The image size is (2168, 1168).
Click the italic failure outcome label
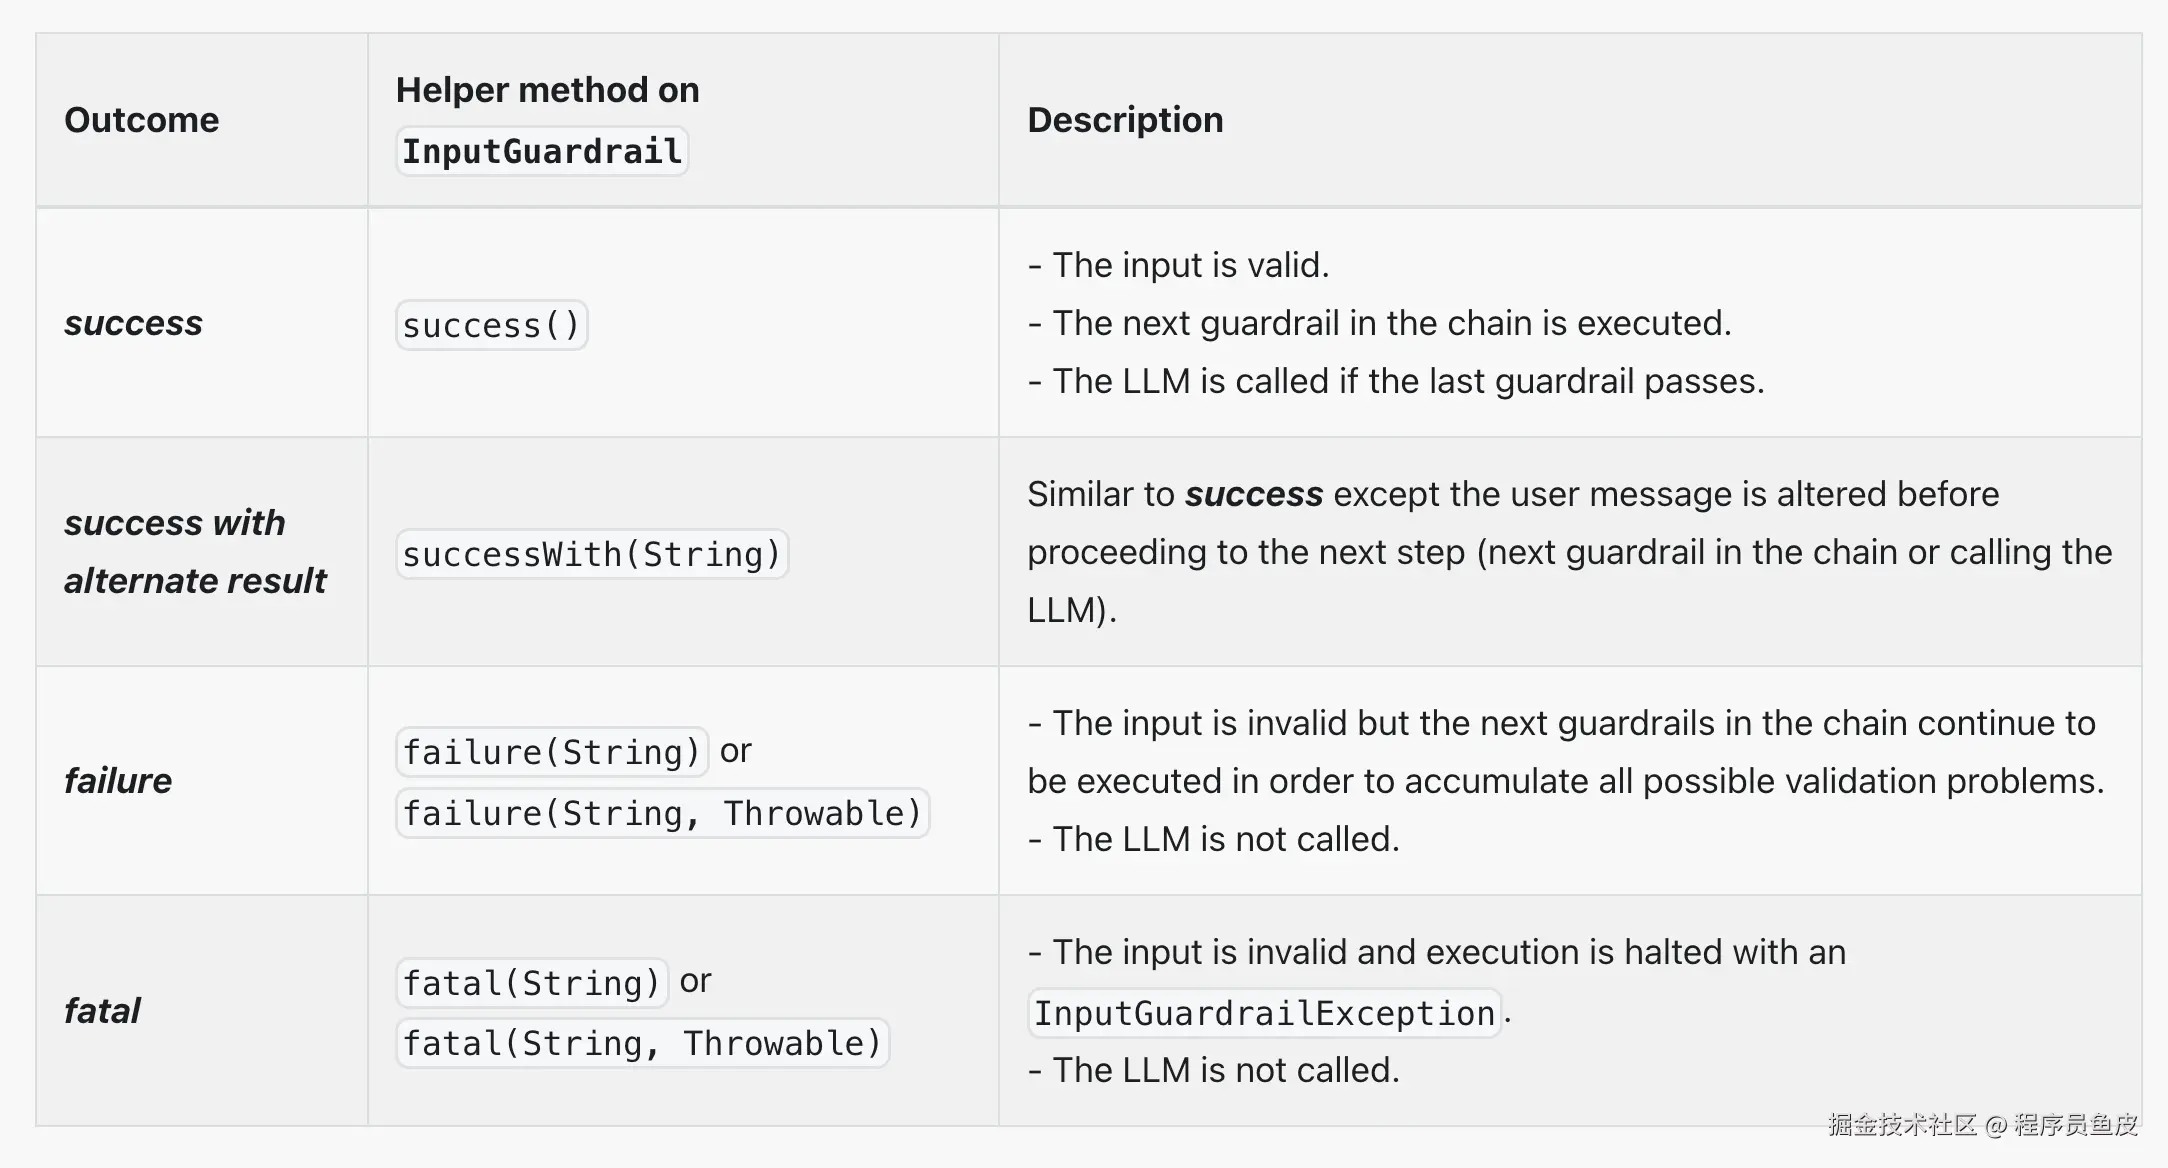117,781
